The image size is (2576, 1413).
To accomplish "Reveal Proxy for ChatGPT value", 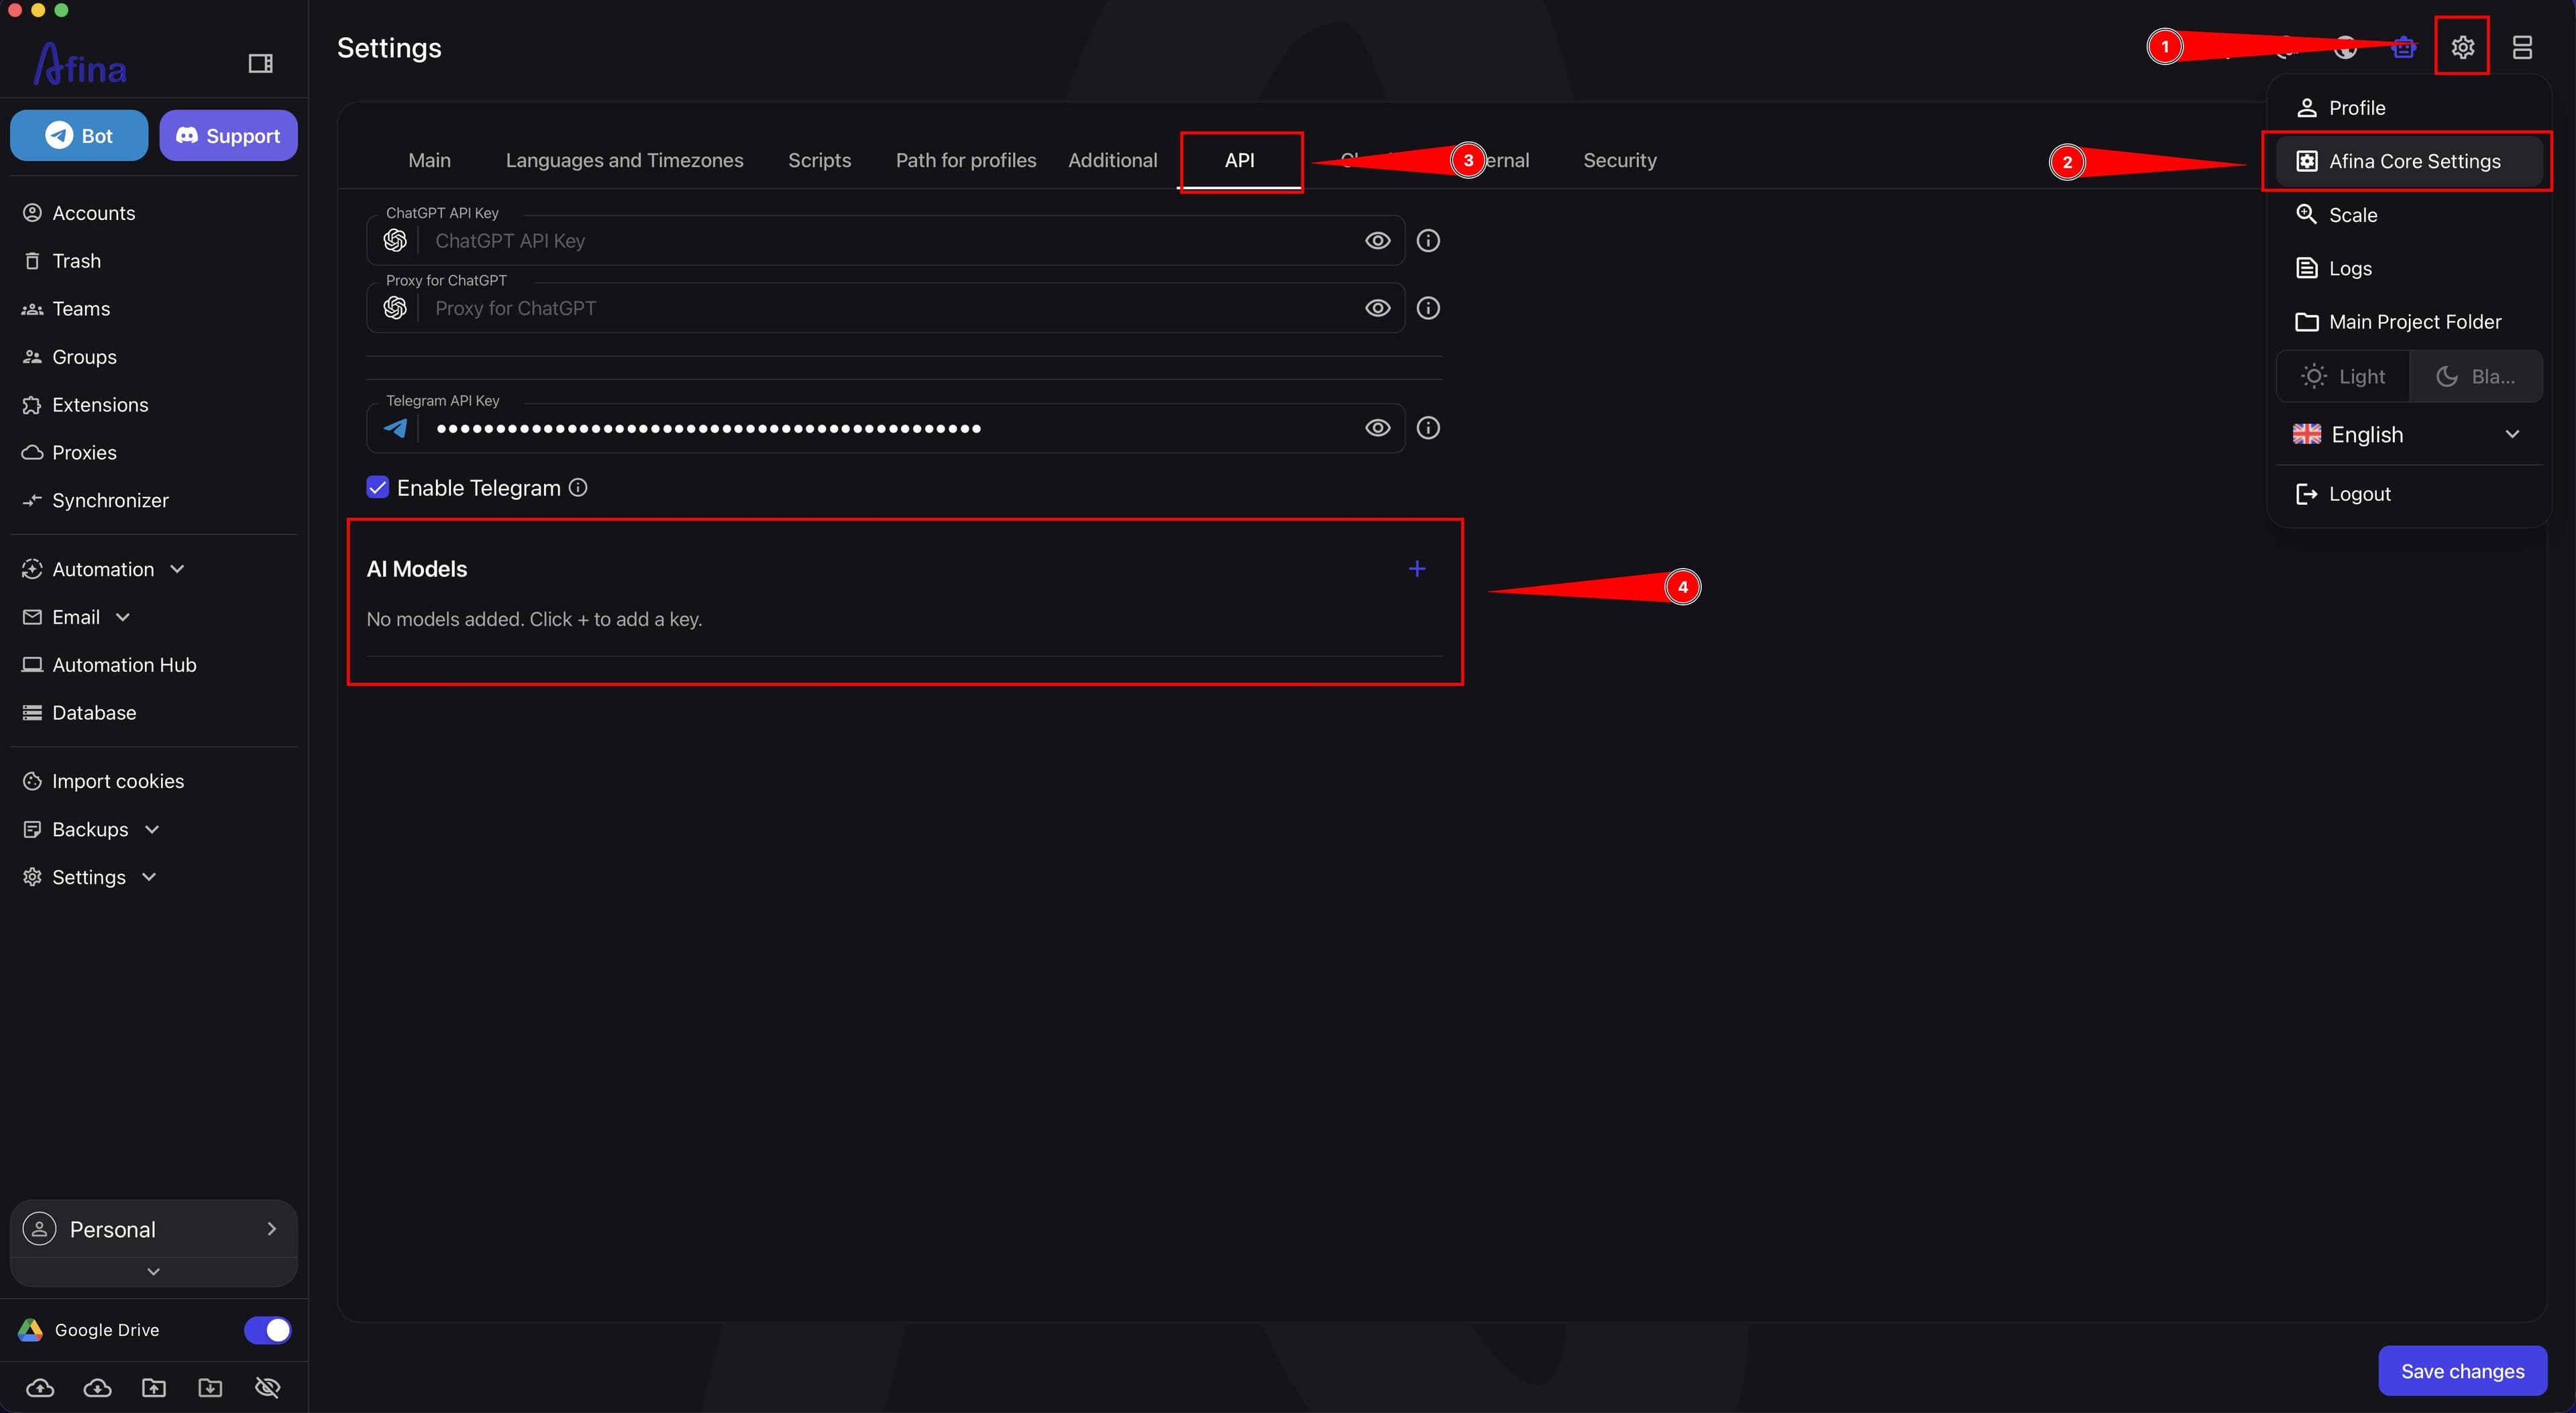I will coord(1377,308).
